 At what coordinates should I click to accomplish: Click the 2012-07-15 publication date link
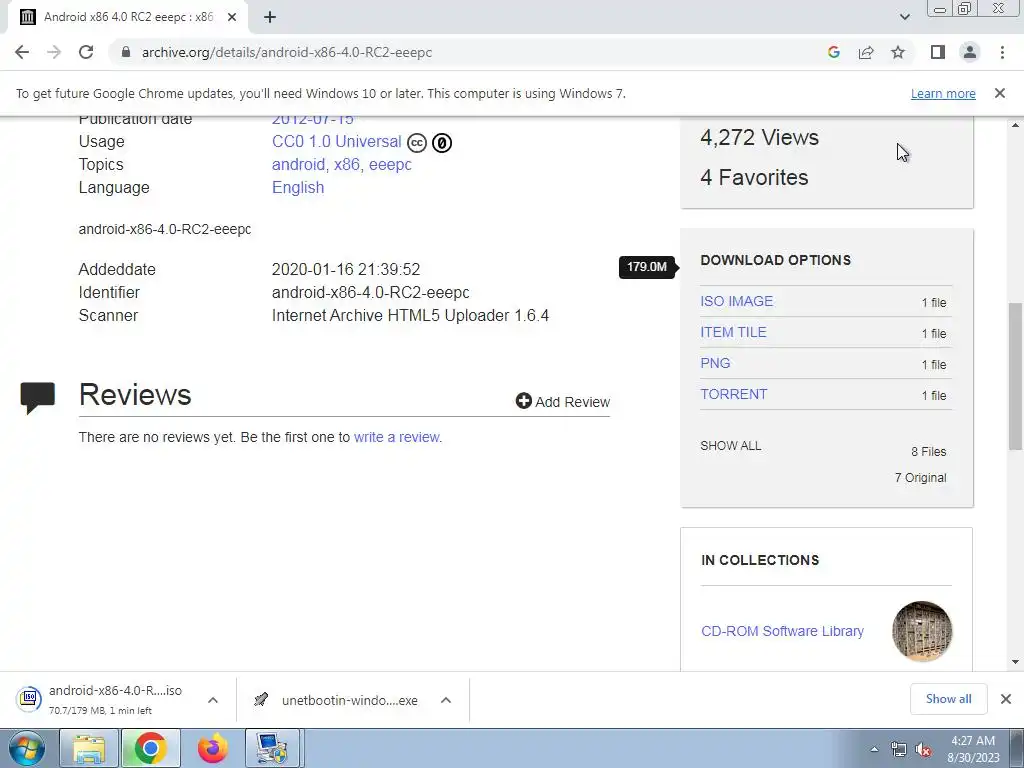pos(312,121)
